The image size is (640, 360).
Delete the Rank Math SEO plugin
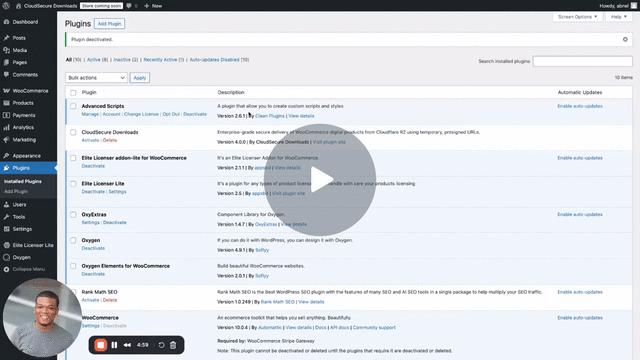(x=110, y=300)
